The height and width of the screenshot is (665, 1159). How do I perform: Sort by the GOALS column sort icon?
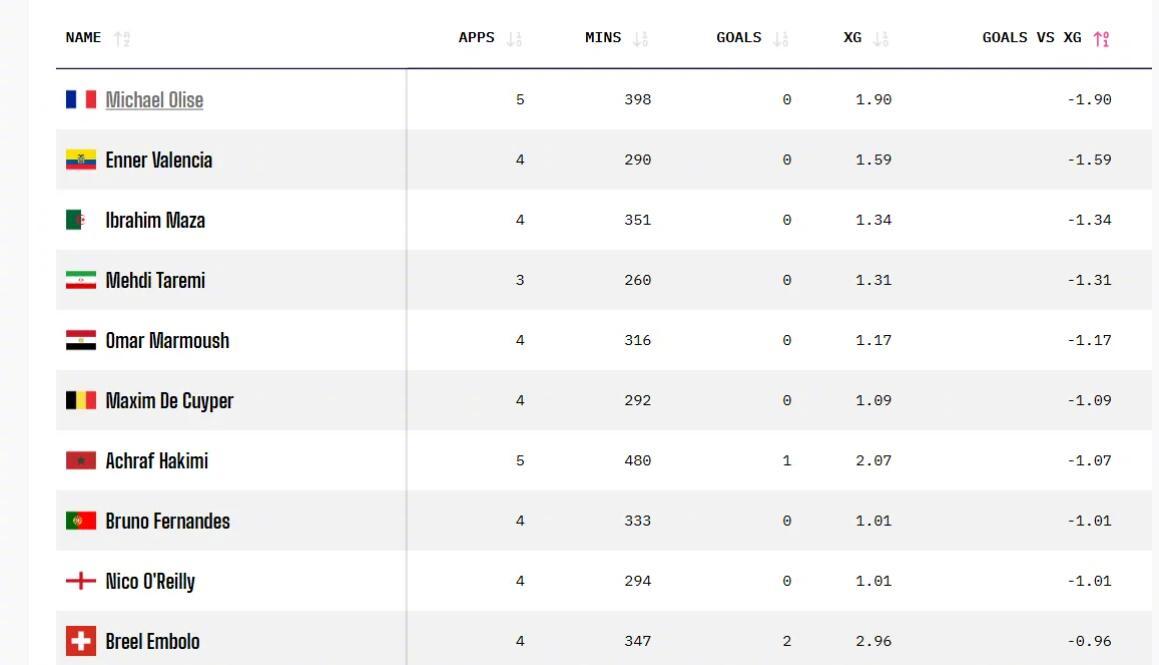tap(781, 38)
